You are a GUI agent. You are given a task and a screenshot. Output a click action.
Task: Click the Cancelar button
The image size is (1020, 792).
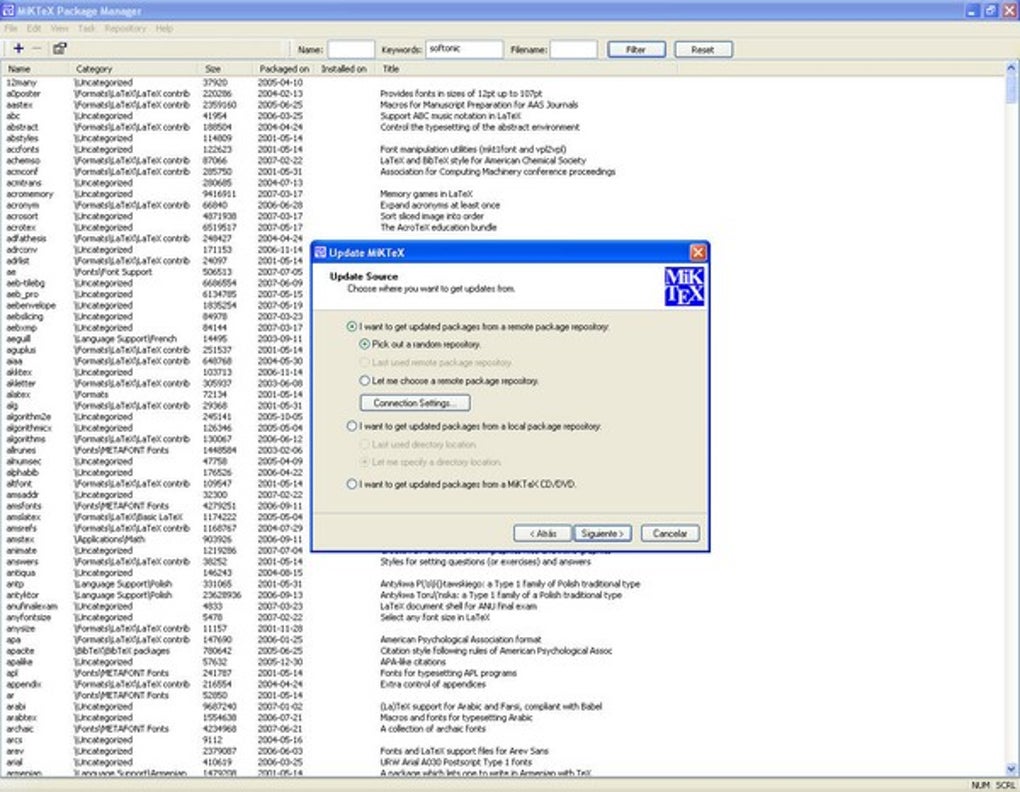point(670,534)
